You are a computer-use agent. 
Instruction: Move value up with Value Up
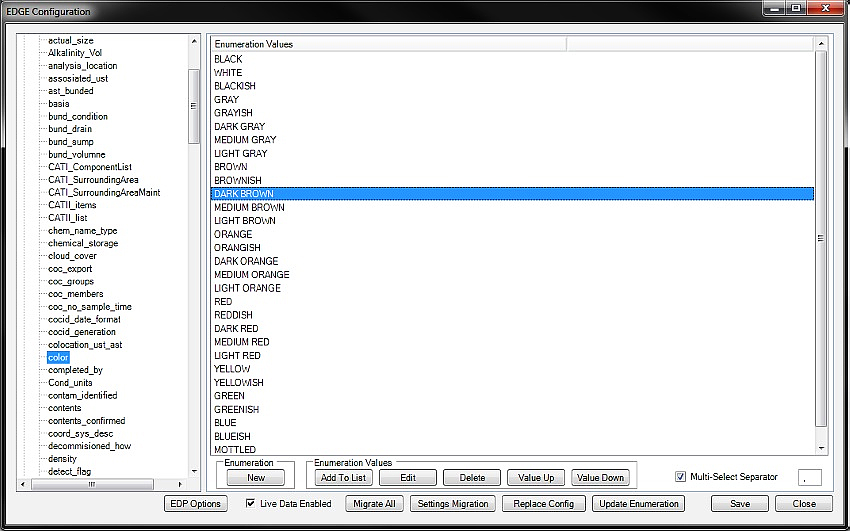pos(536,478)
